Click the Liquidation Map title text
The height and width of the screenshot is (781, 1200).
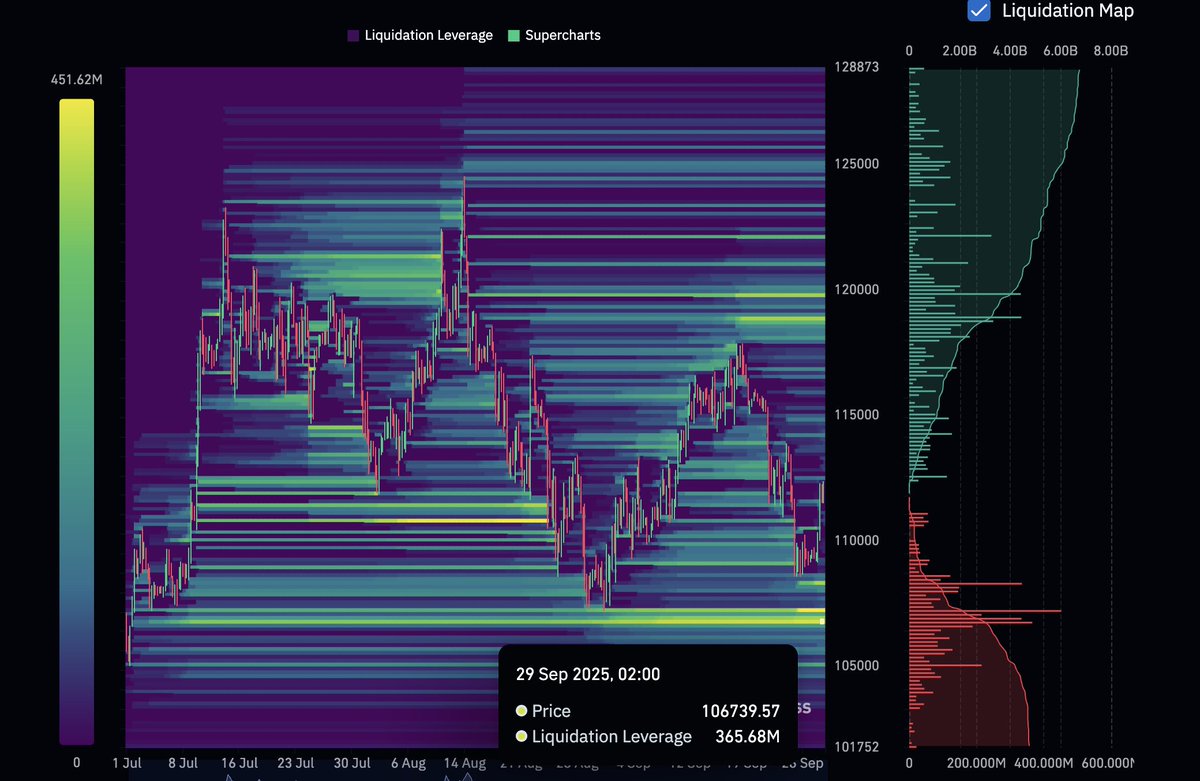pyautogui.click(x=1066, y=11)
